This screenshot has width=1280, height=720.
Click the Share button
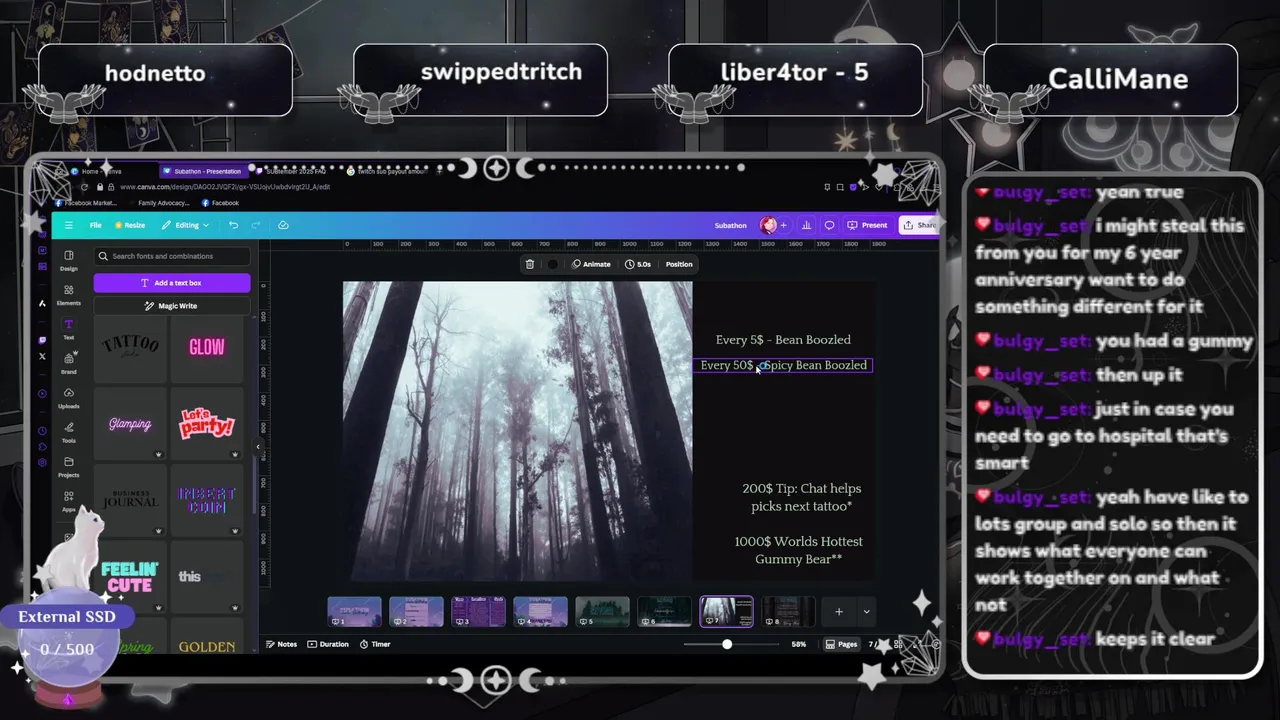pos(919,225)
